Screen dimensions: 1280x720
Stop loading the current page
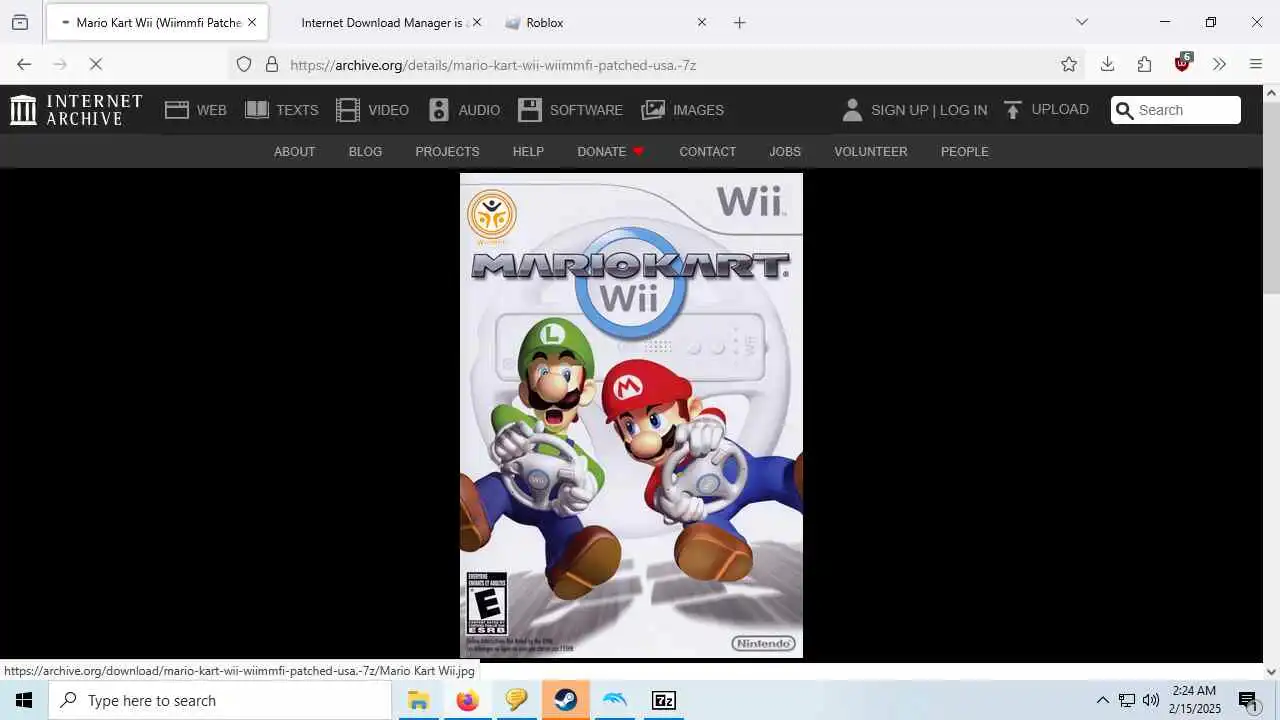point(96,64)
